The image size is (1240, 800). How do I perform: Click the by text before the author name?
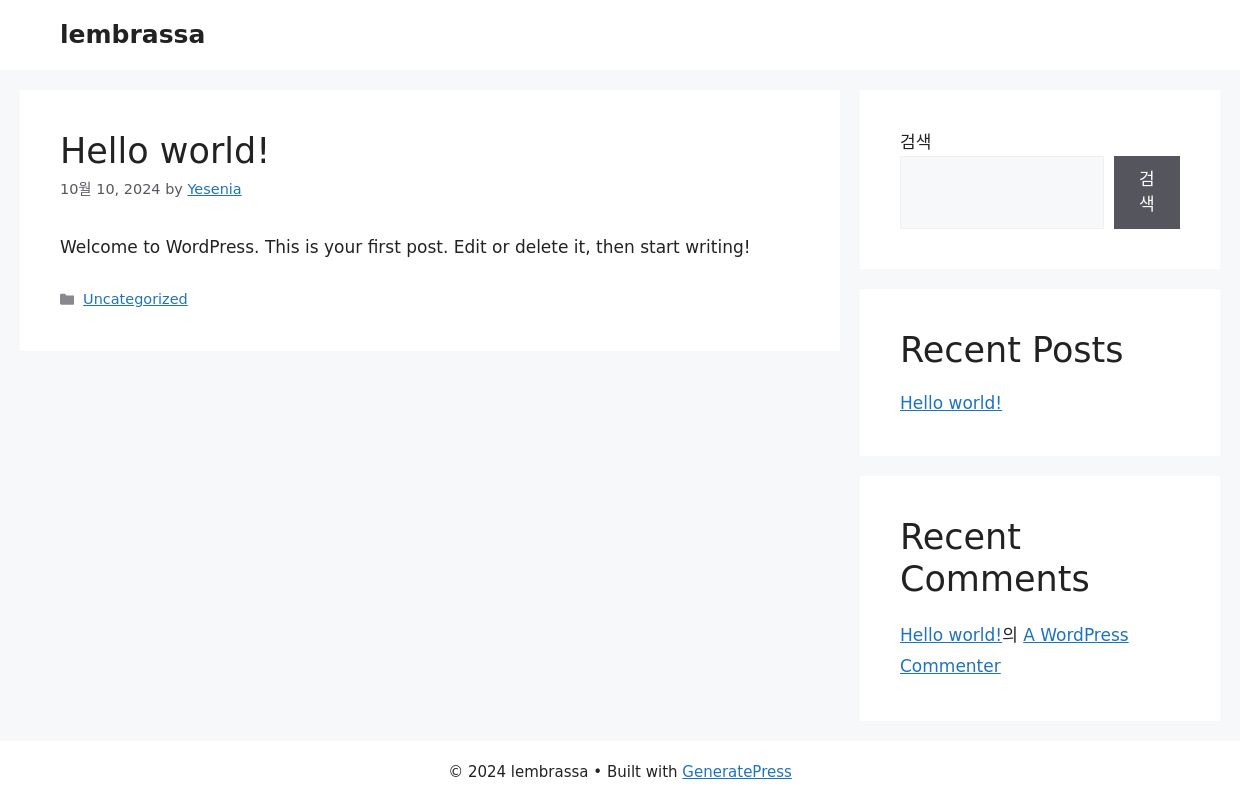(174, 189)
